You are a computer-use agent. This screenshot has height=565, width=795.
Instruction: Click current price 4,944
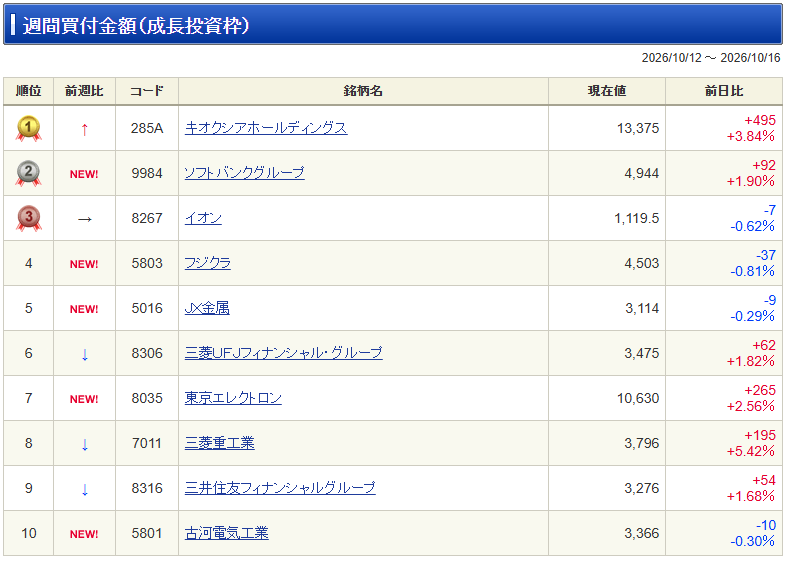coord(641,173)
